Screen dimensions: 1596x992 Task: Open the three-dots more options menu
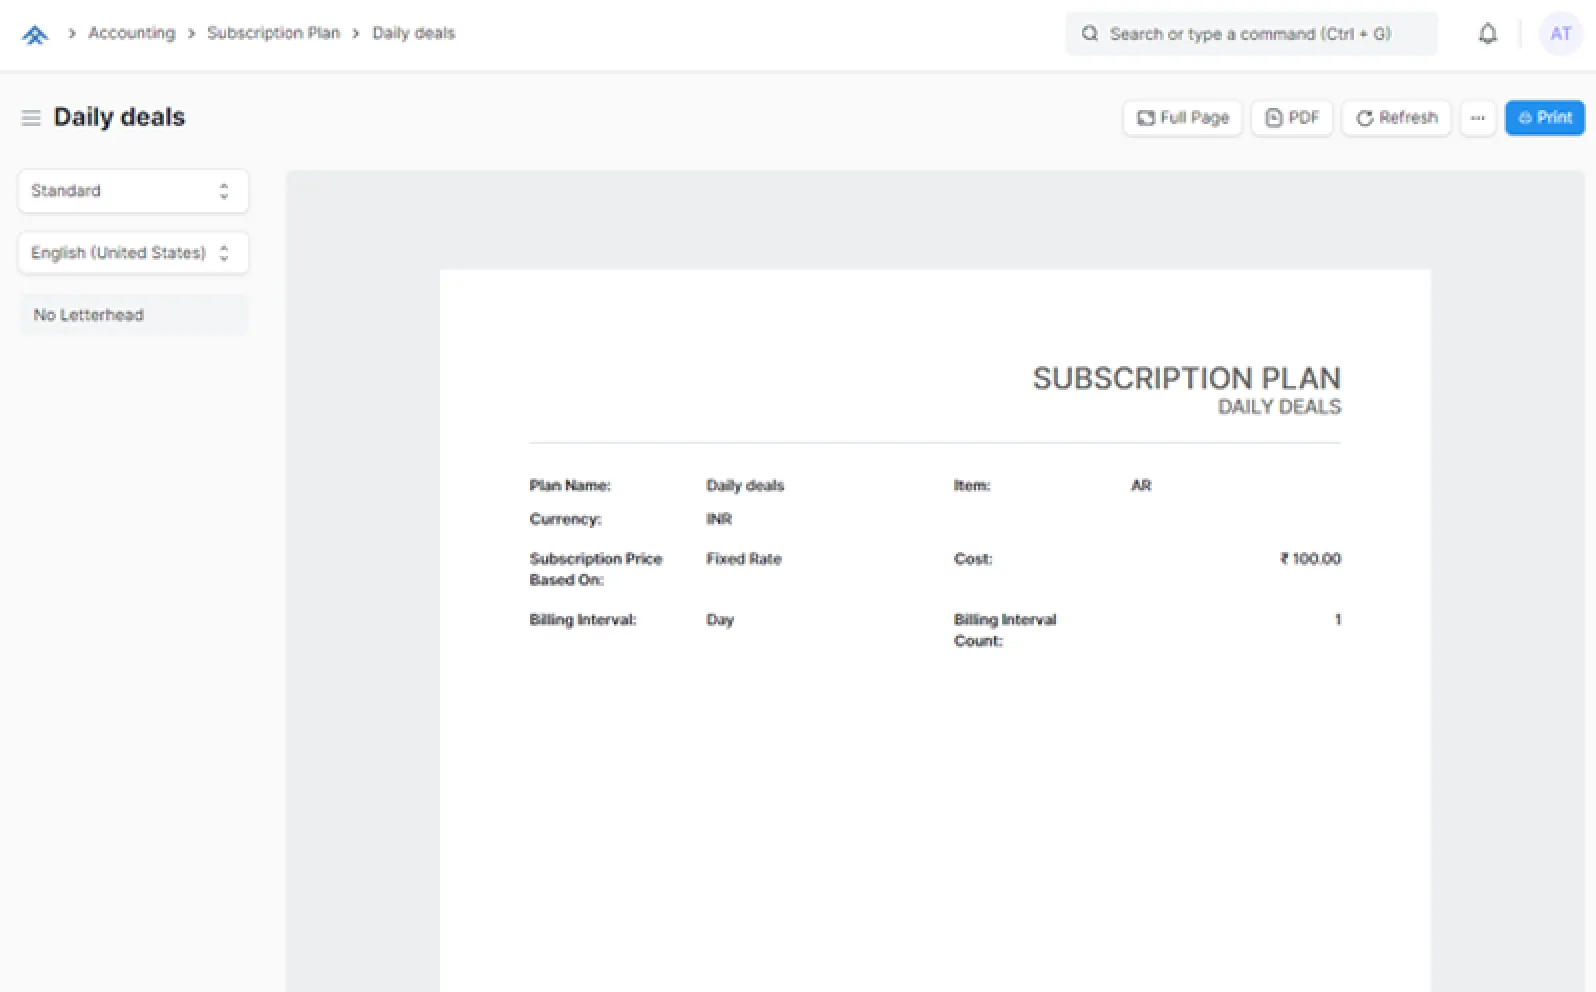click(x=1477, y=118)
